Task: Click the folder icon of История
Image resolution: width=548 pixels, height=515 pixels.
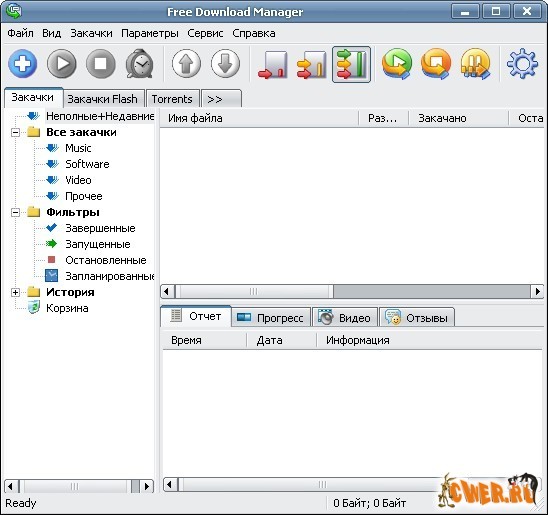Action: 34,292
